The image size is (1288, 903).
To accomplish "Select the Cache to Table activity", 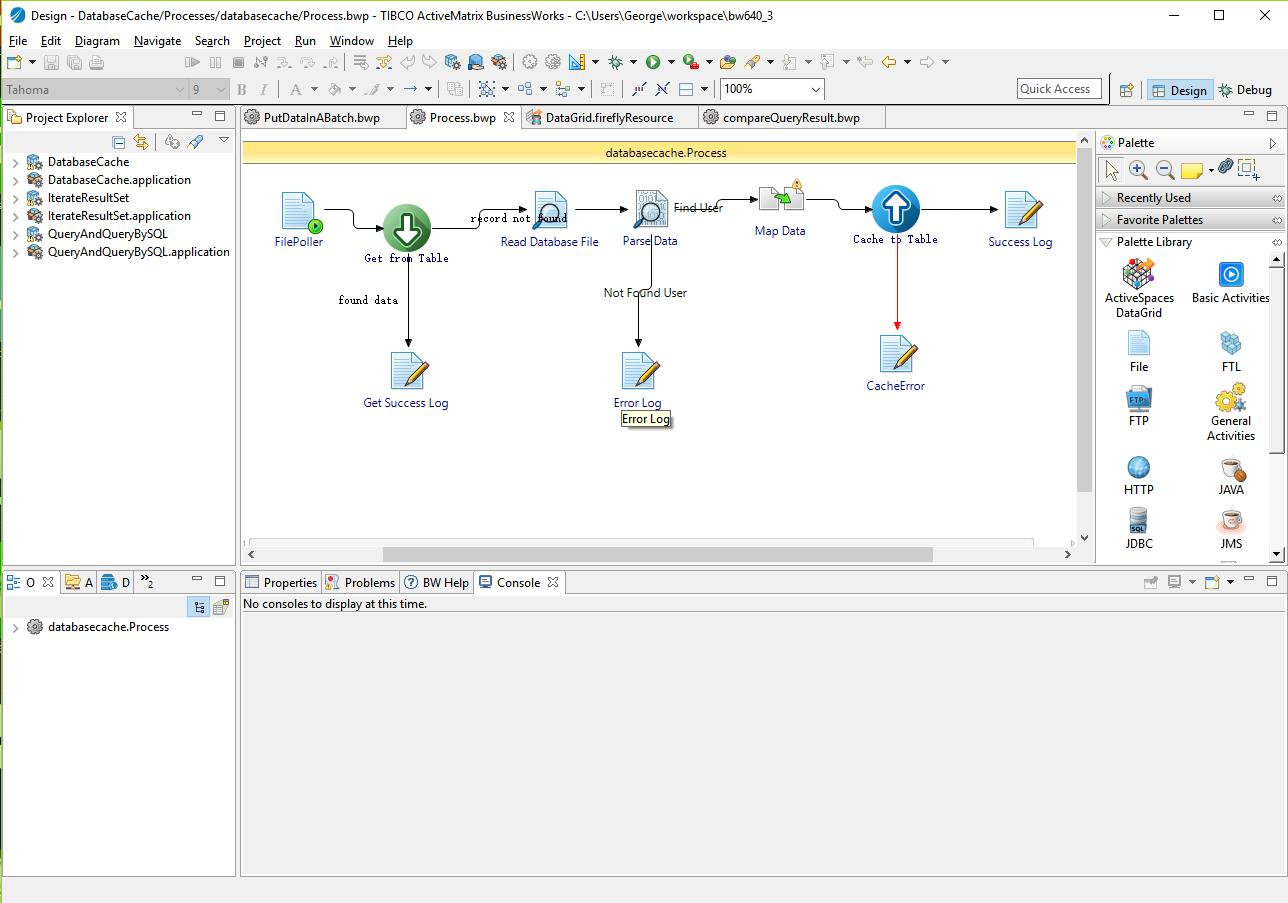I will (x=895, y=209).
